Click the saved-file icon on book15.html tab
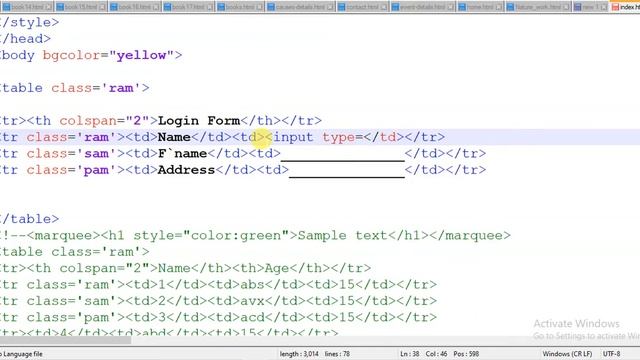Viewport: 640px width, 360px height. point(60,7)
